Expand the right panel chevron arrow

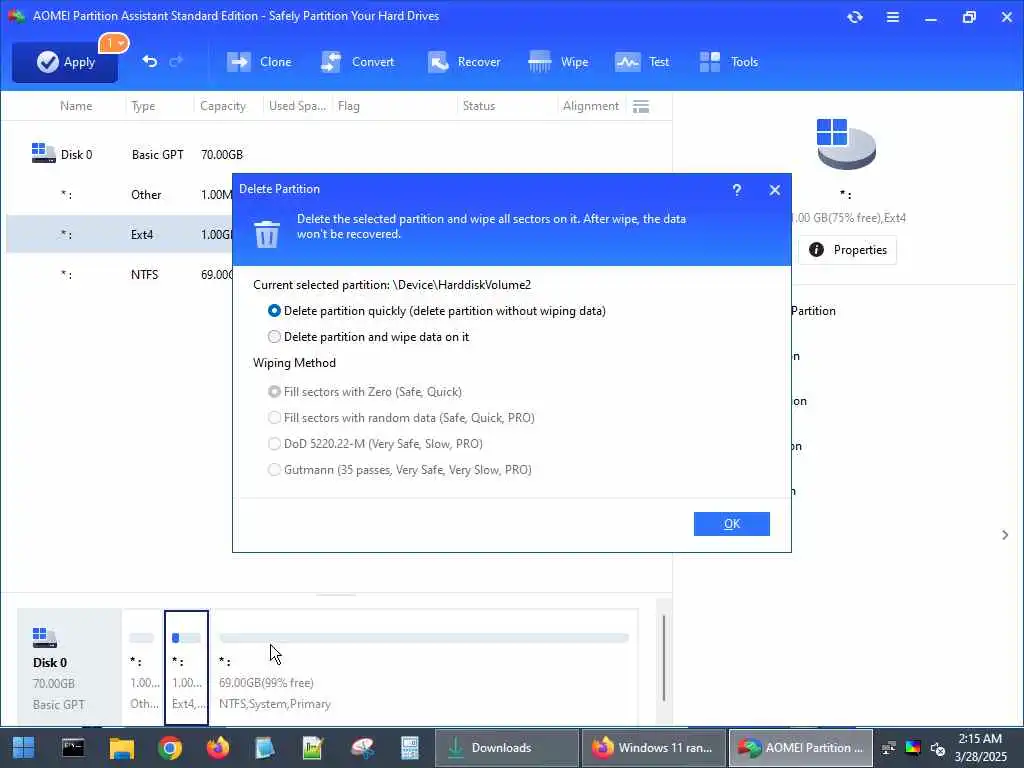click(1005, 535)
